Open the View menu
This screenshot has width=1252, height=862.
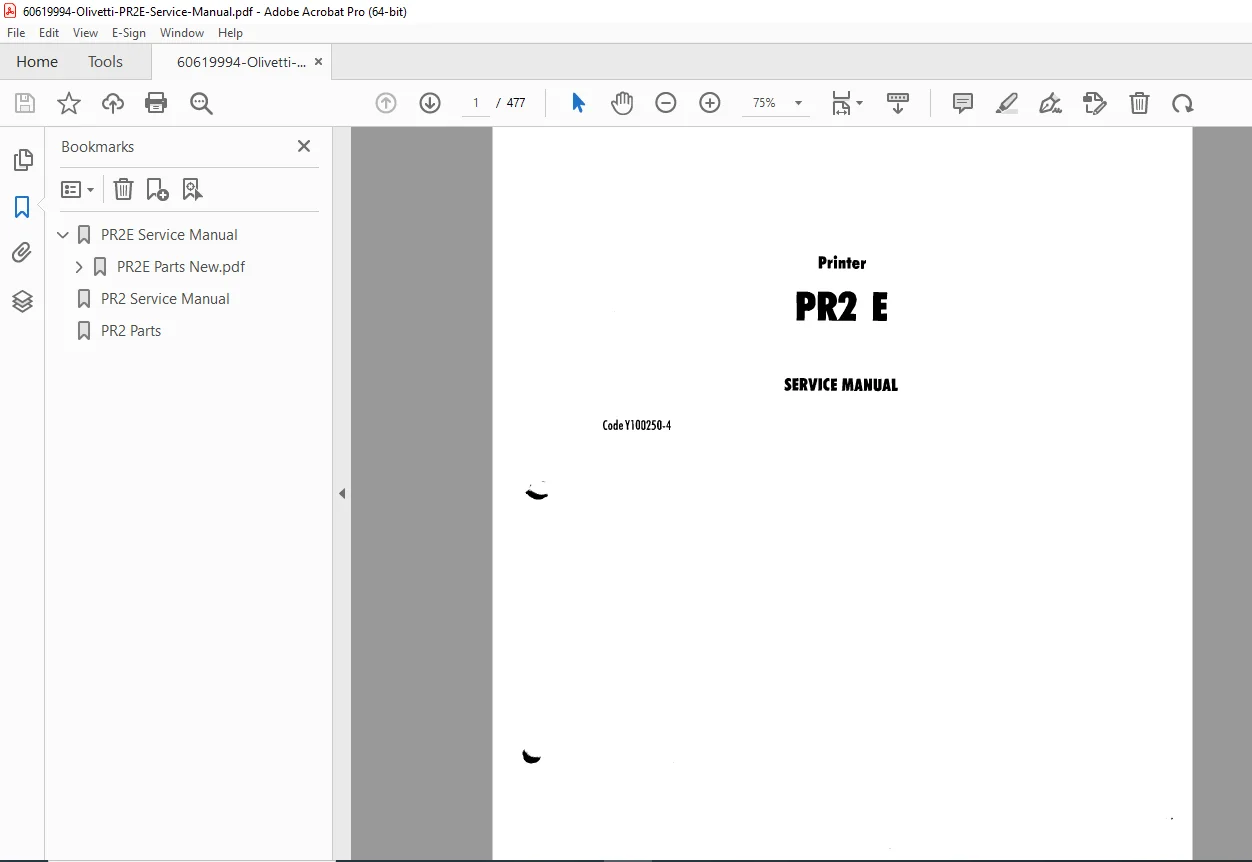(85, 33)
